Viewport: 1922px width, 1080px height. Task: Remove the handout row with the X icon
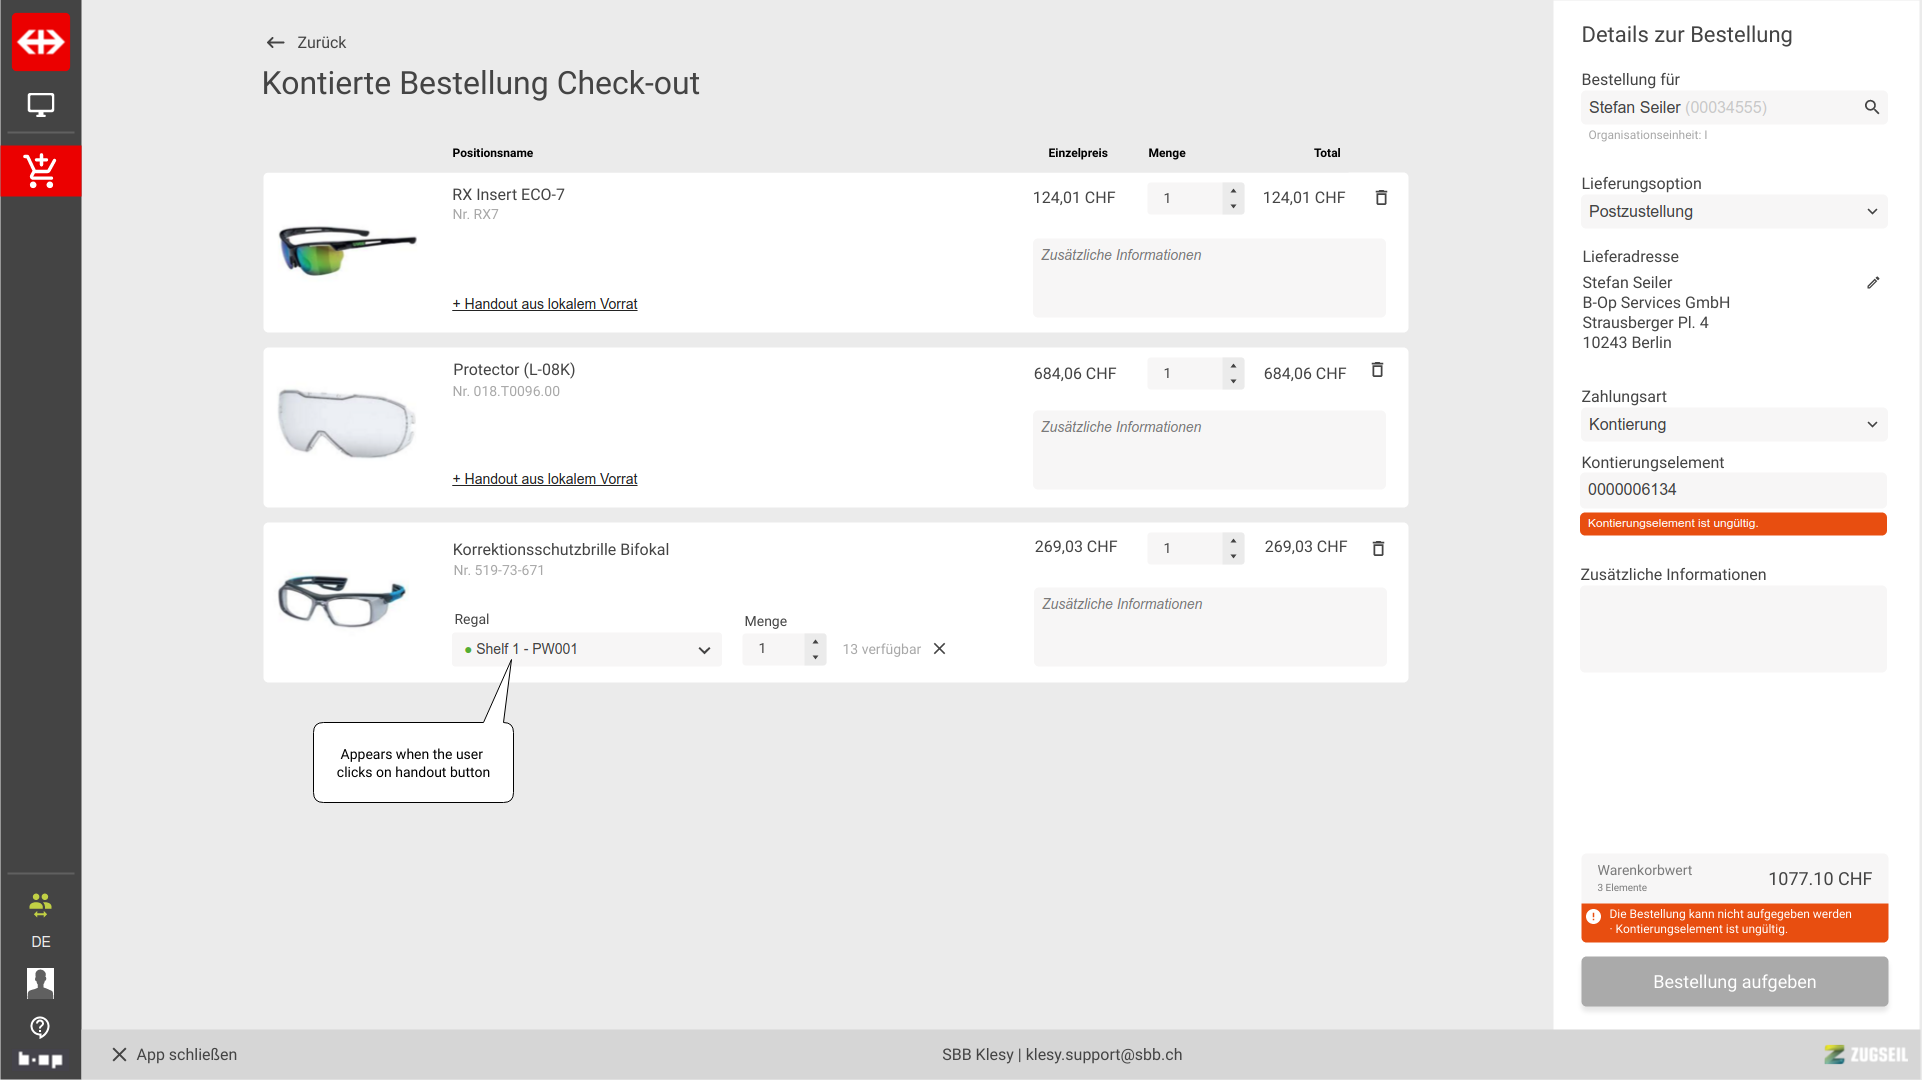point(939,649)
